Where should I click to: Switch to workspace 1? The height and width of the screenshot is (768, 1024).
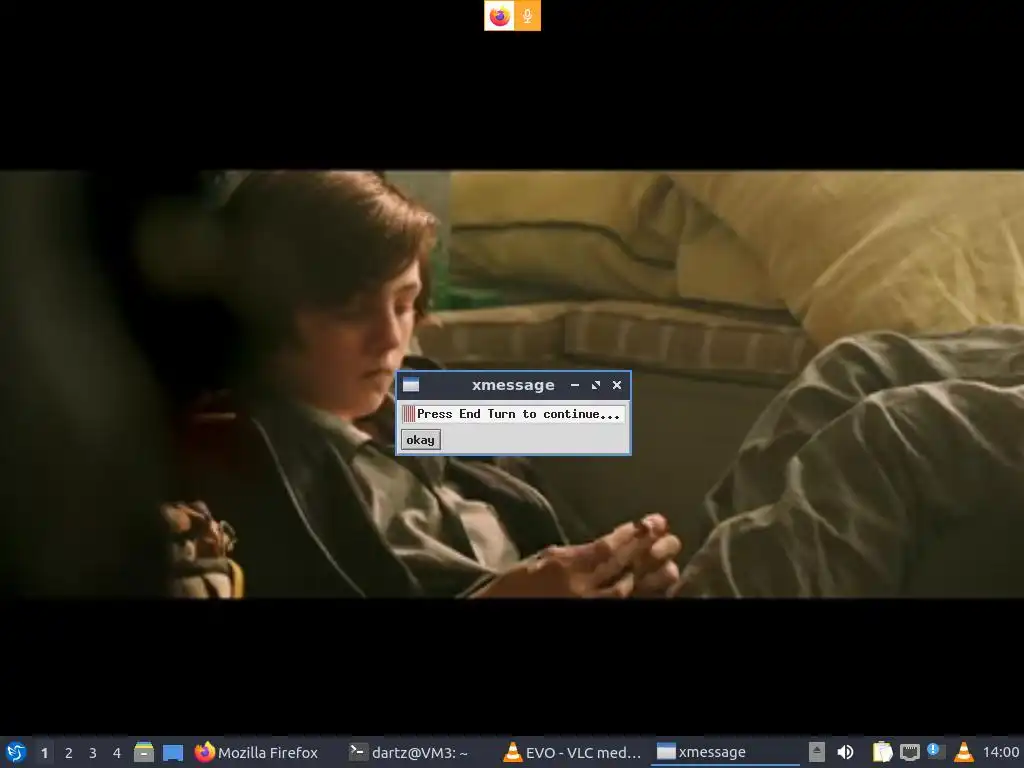click(44, 753)
